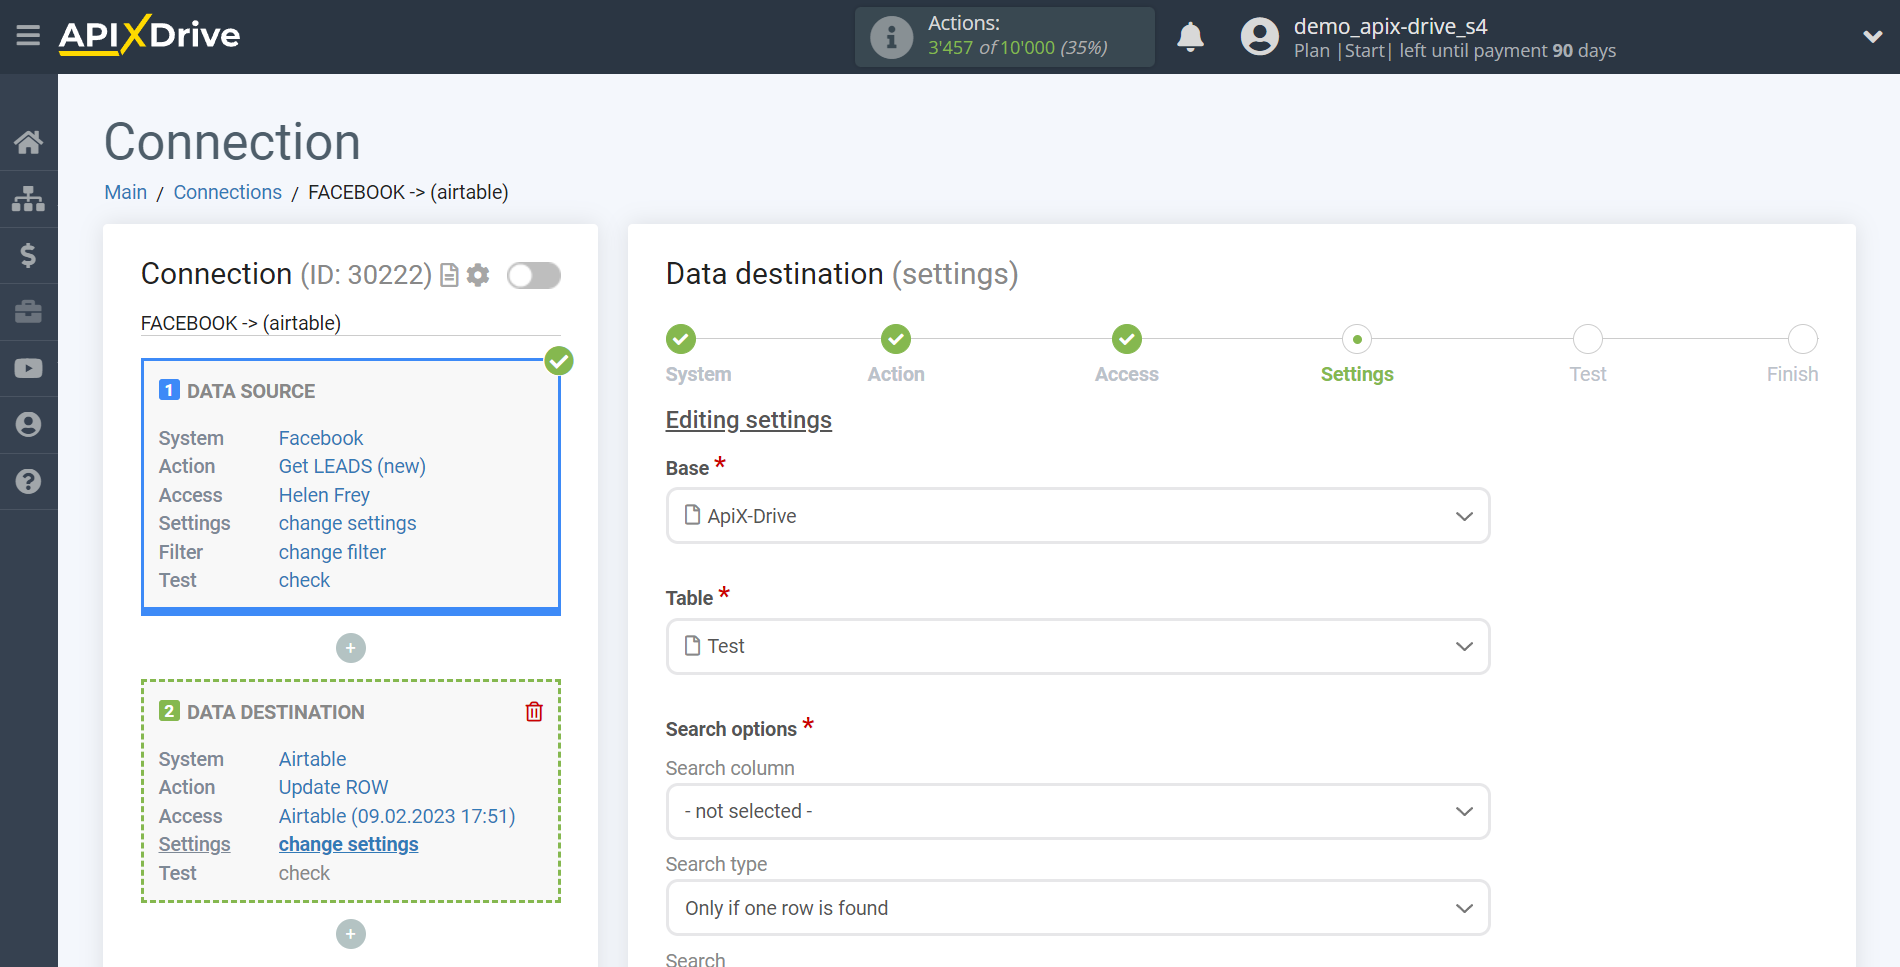Open the briefcase sidebar icon
The width and height of the screenshot is (1900, 967).
(x=28, y=312)
